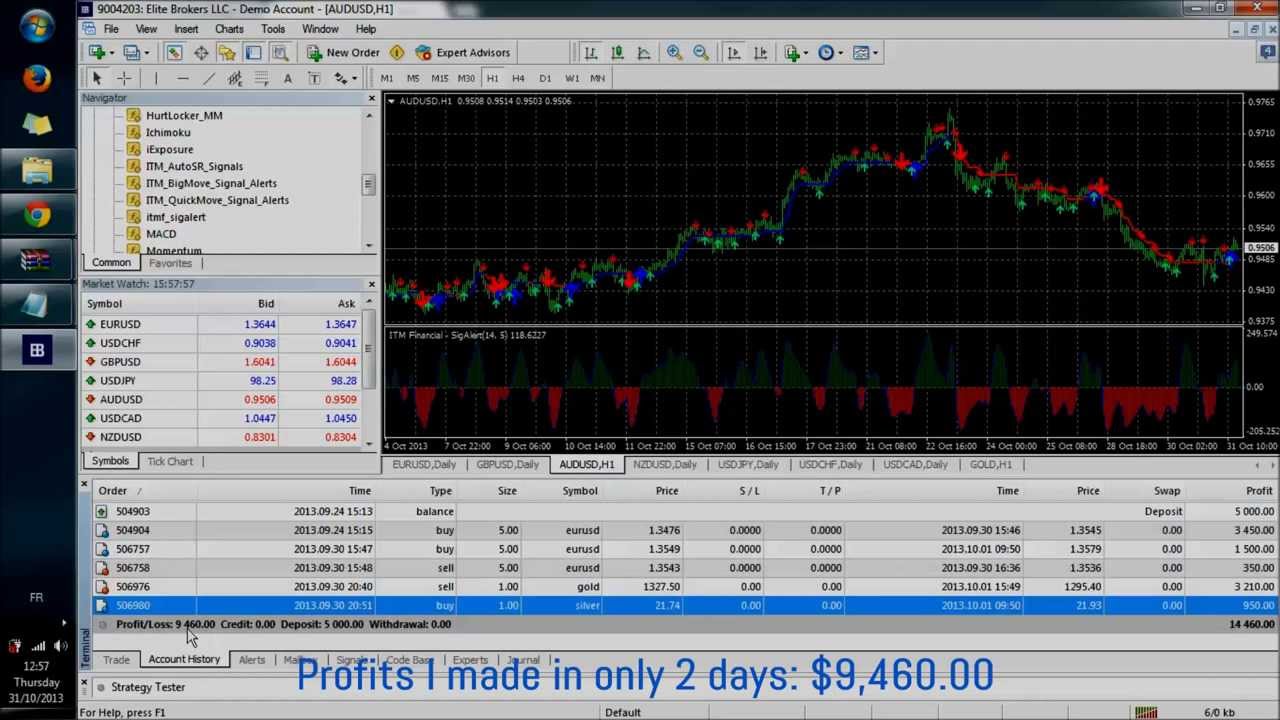Click the New Order button

pos(343,52)
